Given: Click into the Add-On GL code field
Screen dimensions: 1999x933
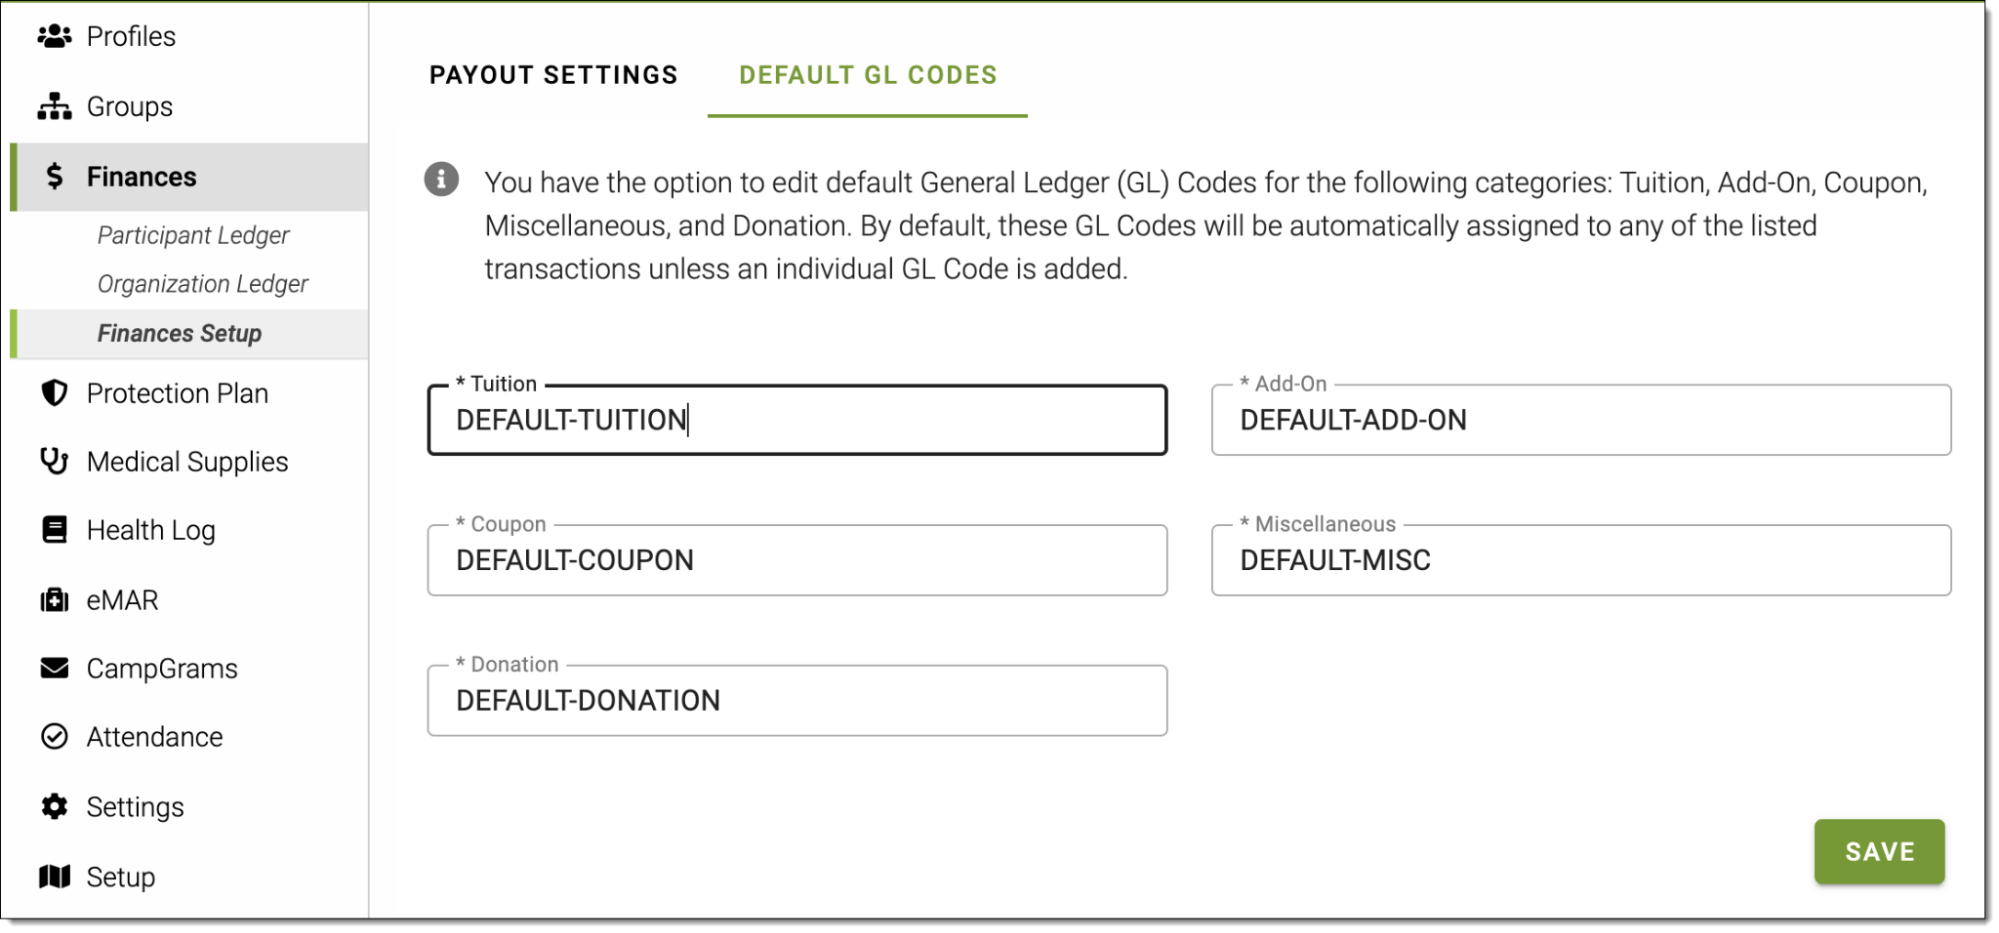Looking at the screenshot, I should coord(1580,420).
